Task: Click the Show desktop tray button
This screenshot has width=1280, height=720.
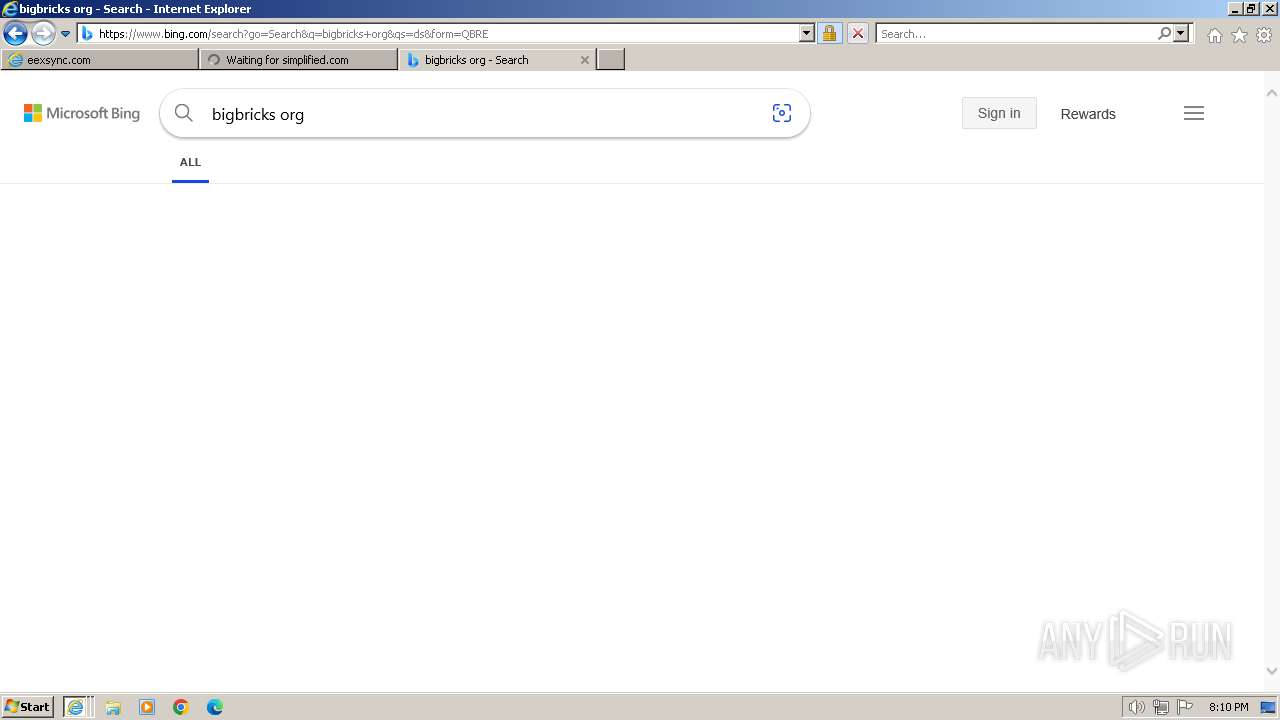Action: (x=1268, y=707)
